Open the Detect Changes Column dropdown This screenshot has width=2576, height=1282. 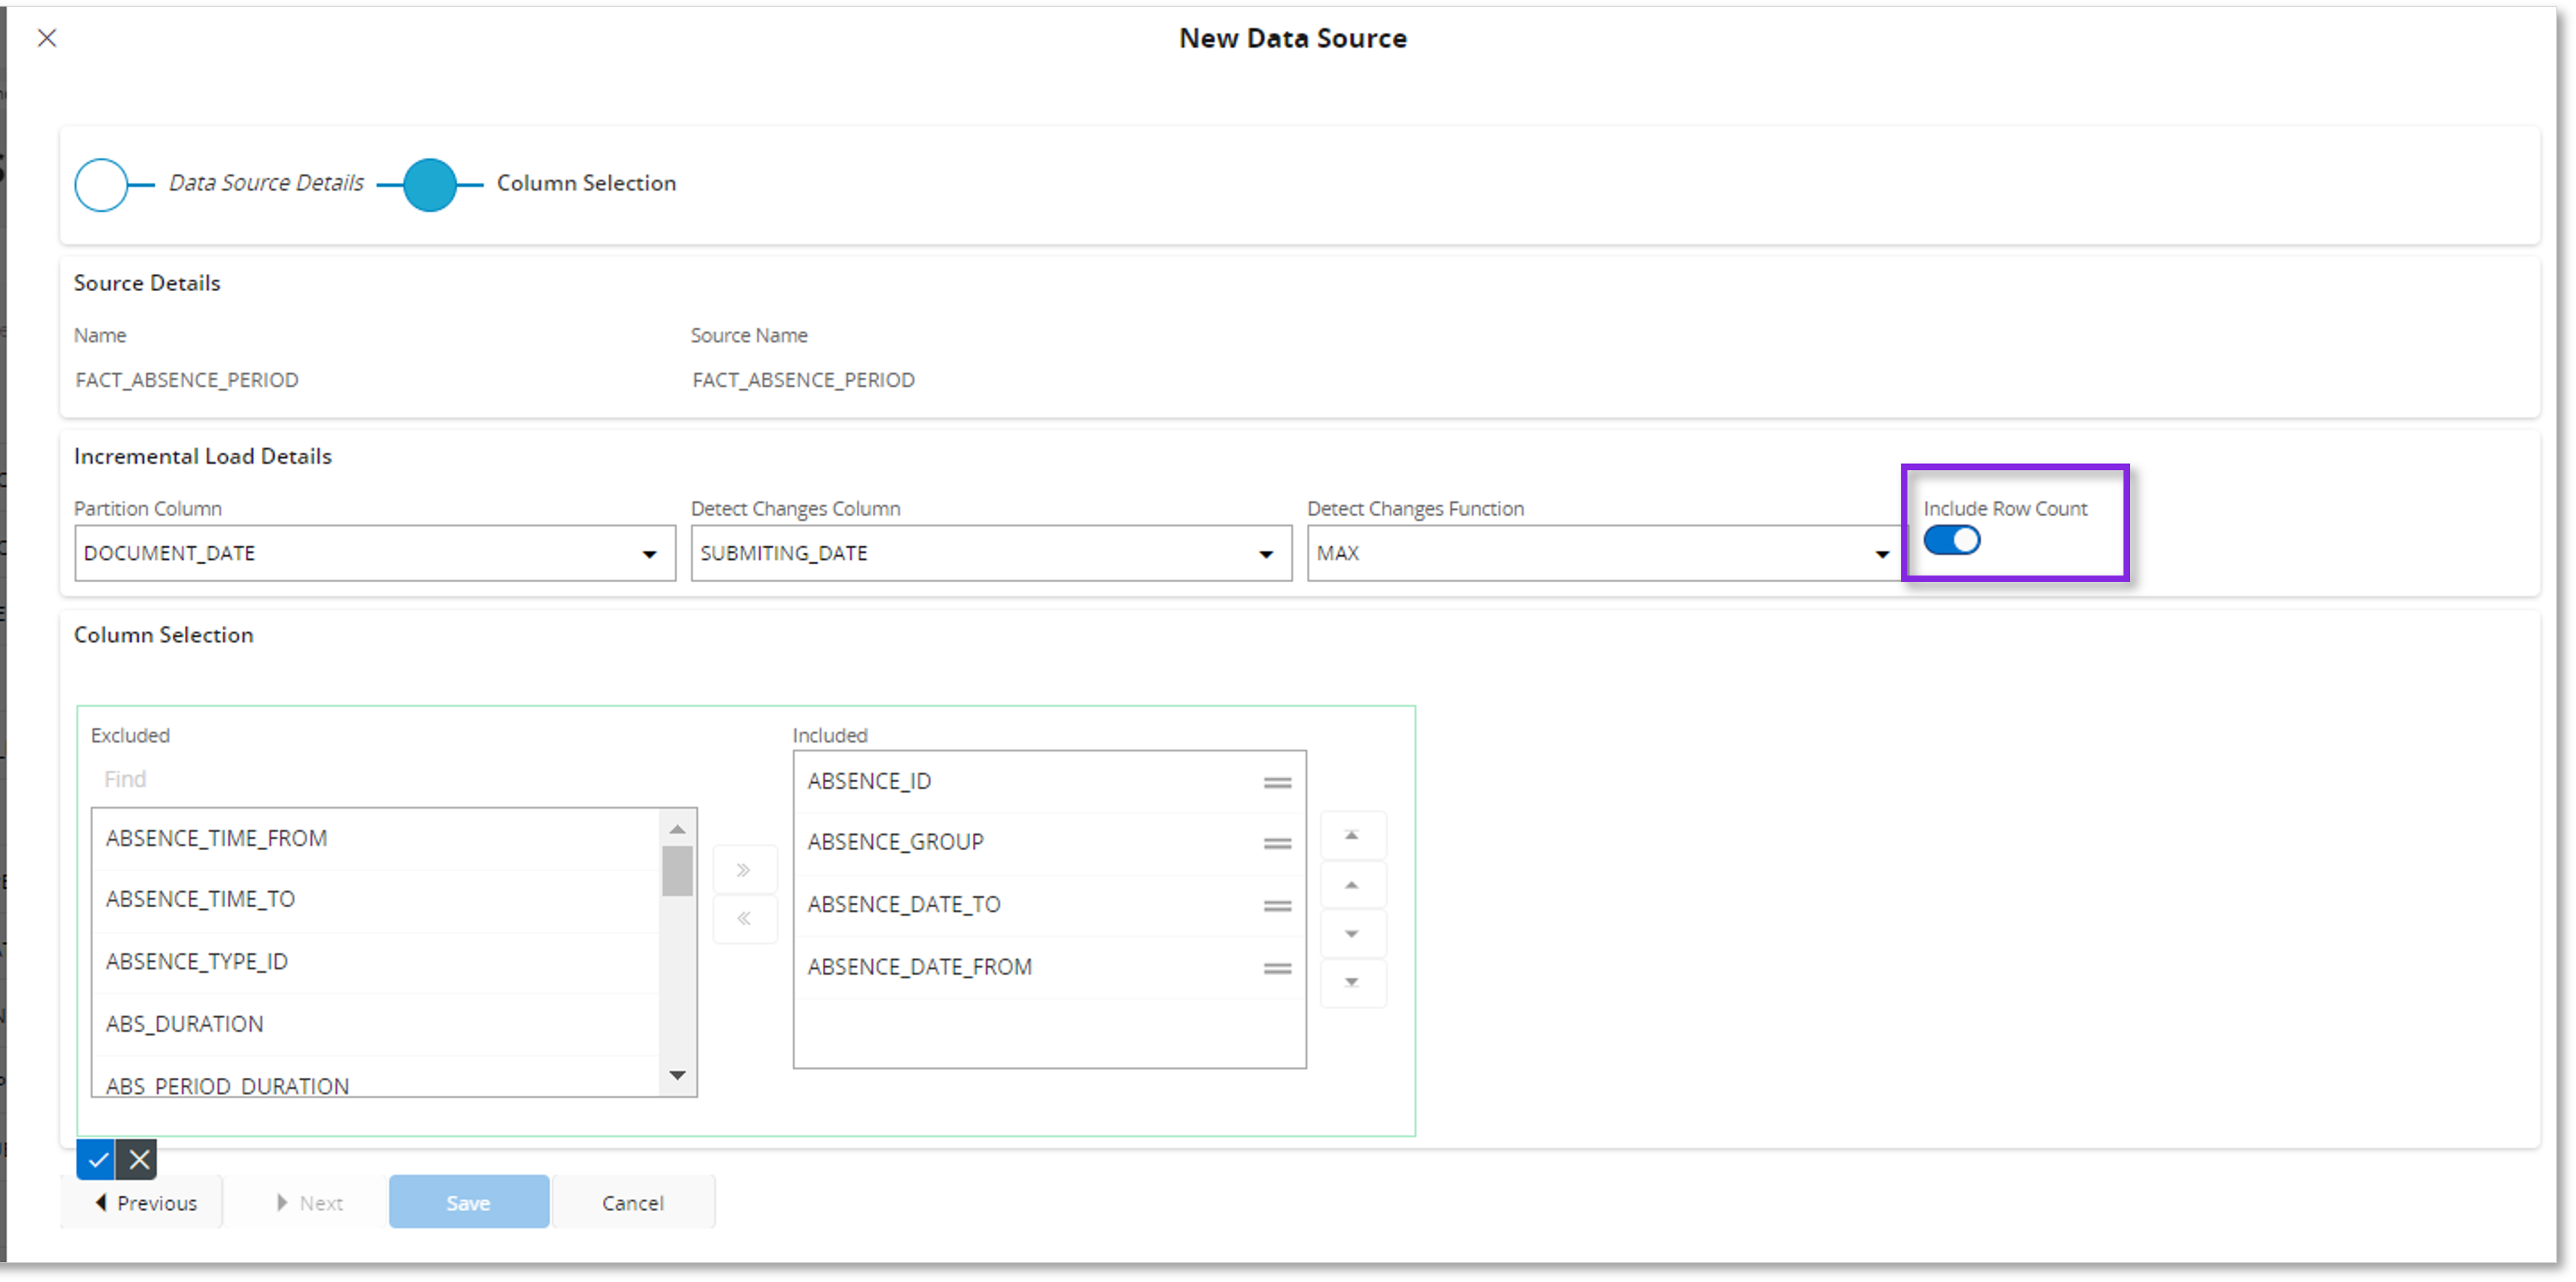[x=1266, y=553]
